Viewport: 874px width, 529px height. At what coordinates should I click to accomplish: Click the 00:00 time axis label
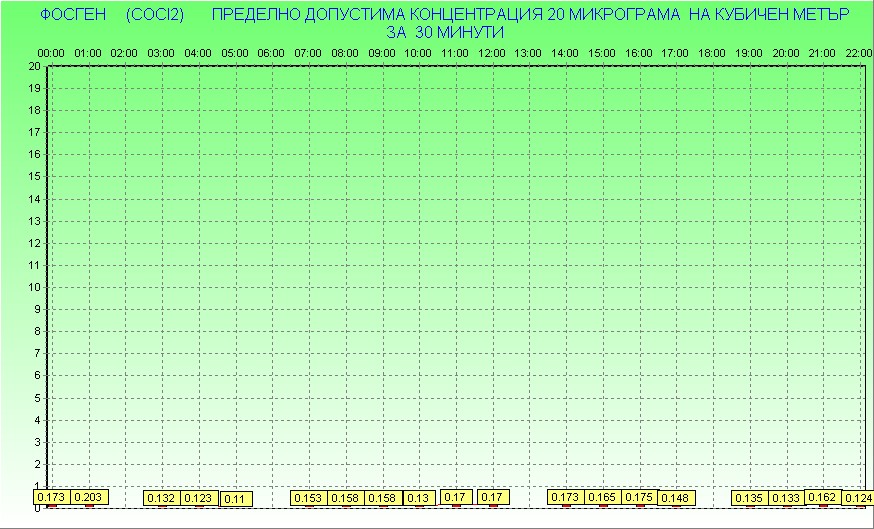point(51,54)
